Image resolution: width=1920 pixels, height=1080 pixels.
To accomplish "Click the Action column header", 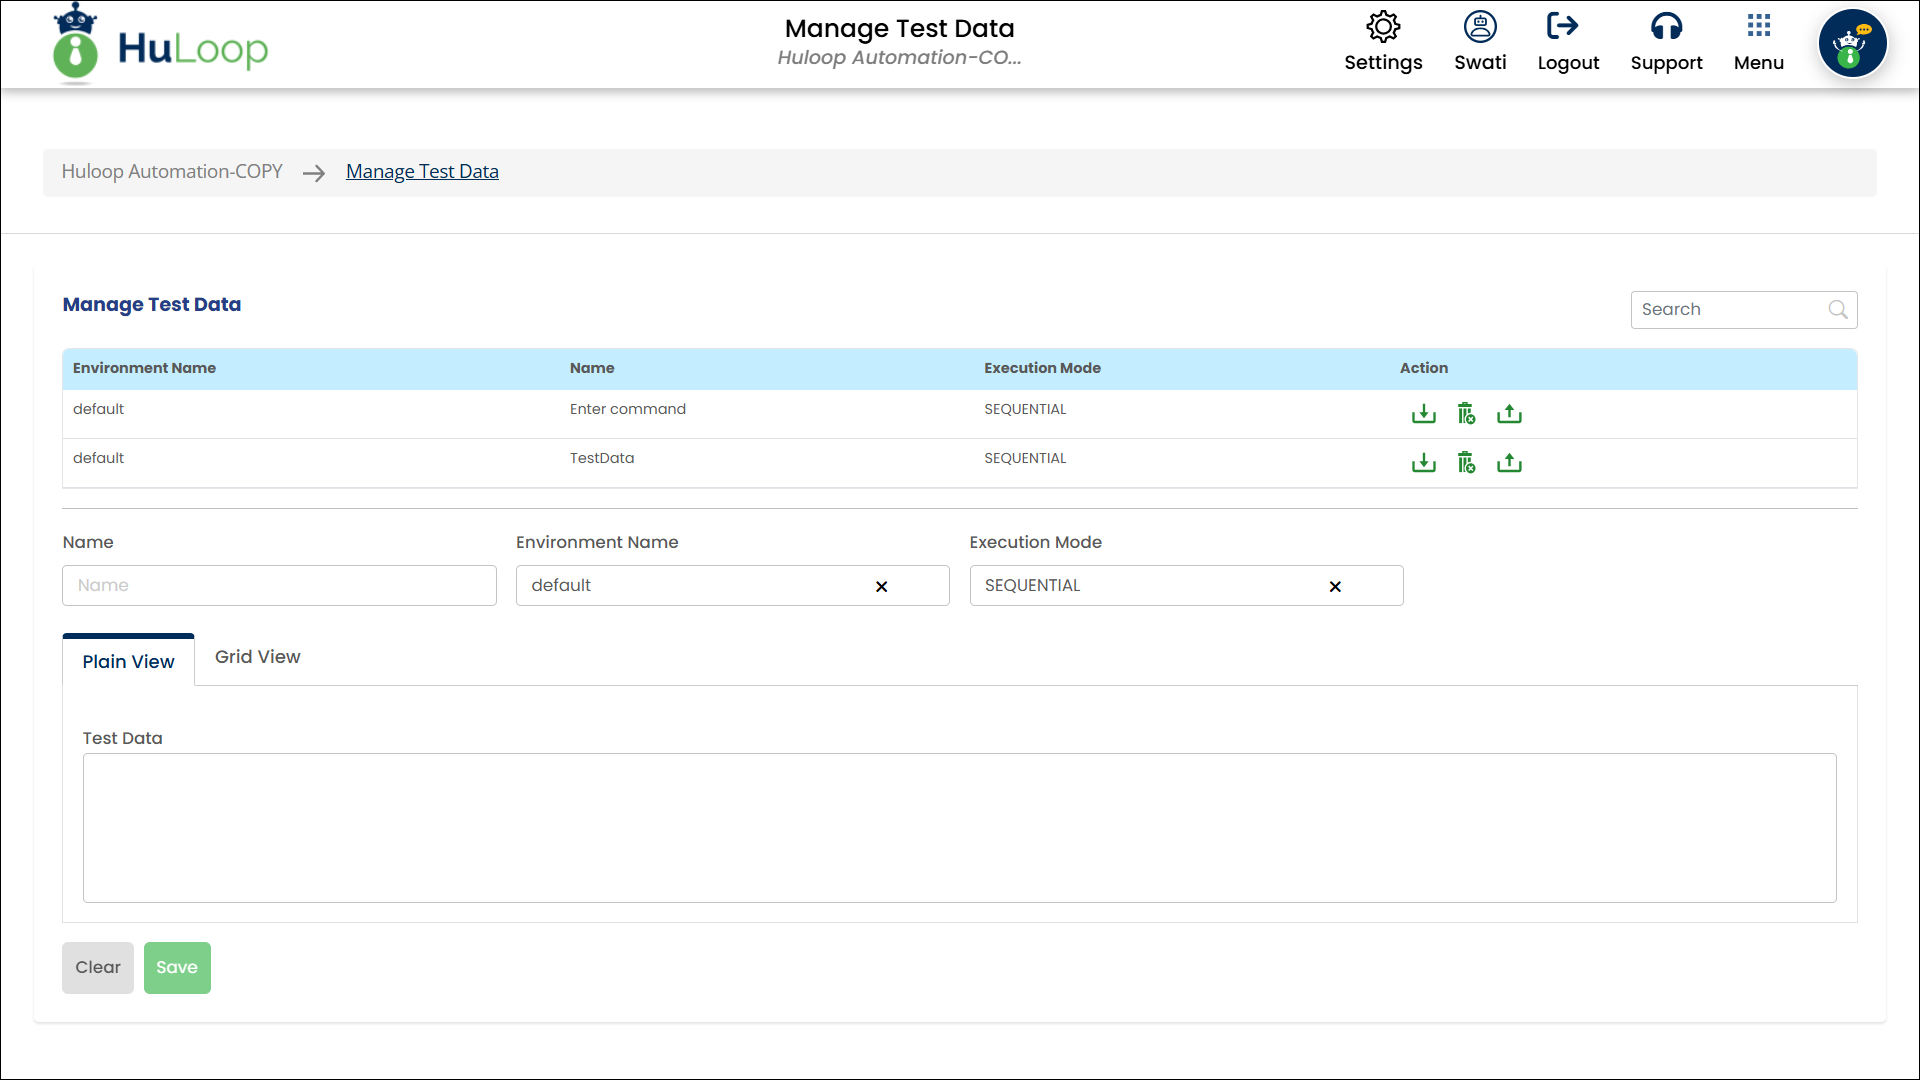I will point(1424,368).
